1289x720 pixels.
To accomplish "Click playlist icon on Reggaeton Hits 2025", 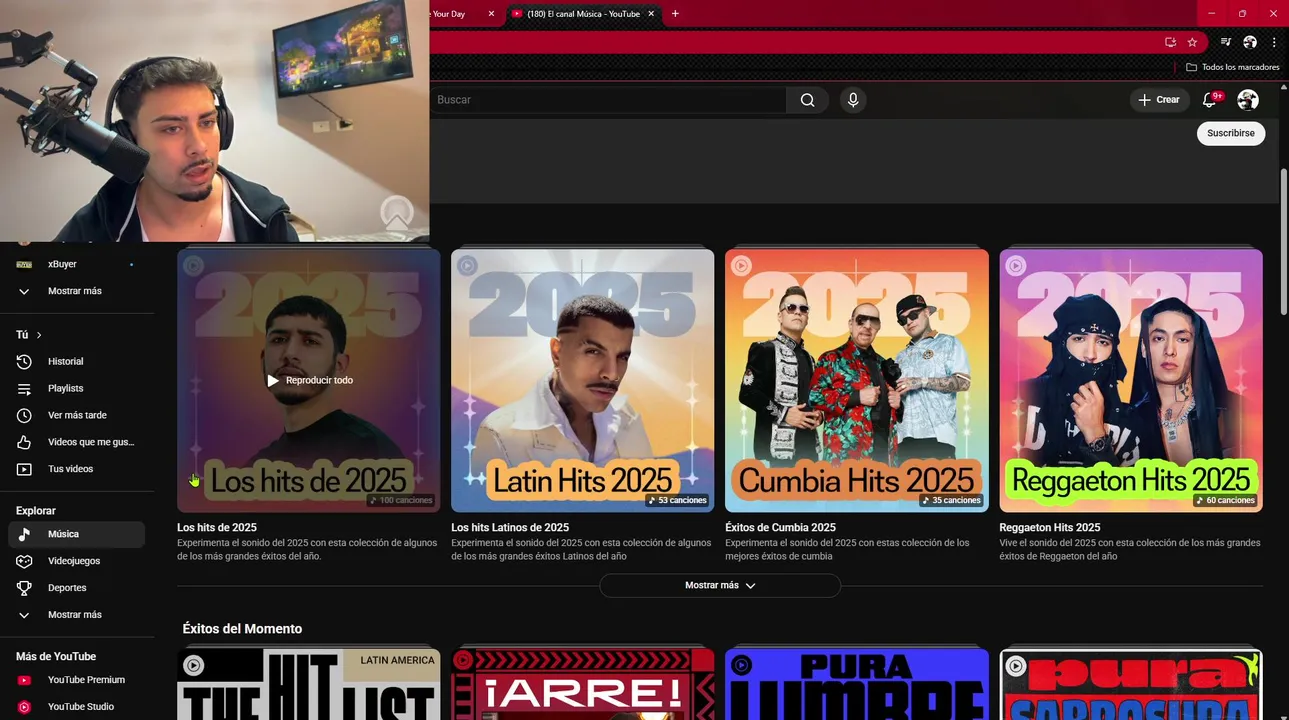I will [x=1016, y=266].
